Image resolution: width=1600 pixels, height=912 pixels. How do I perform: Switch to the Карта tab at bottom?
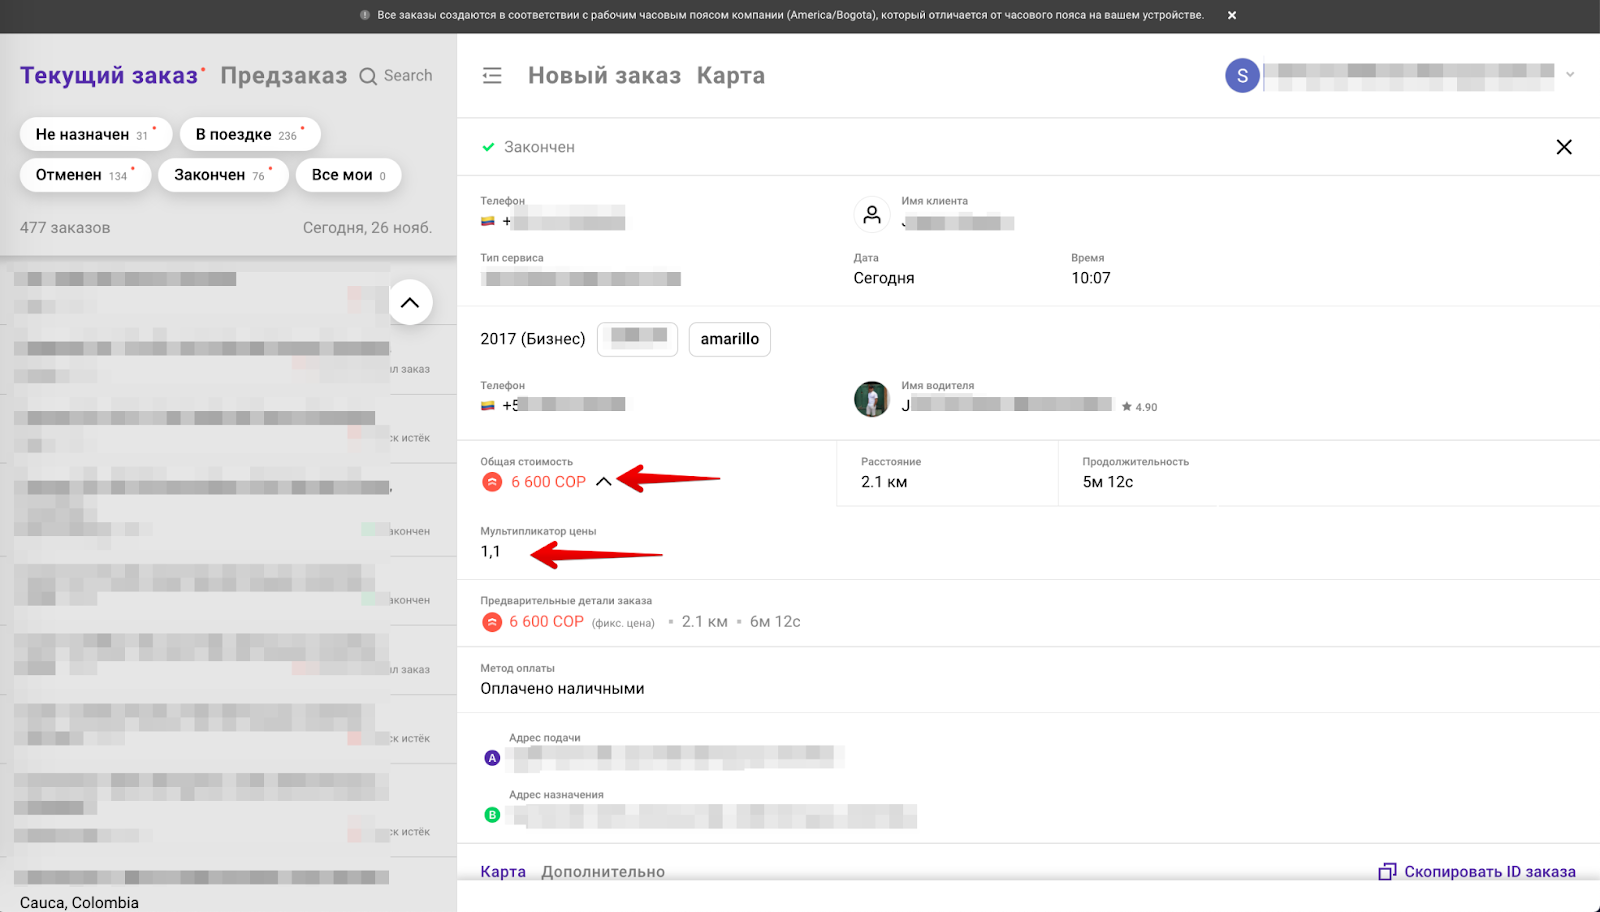point(503,872)
